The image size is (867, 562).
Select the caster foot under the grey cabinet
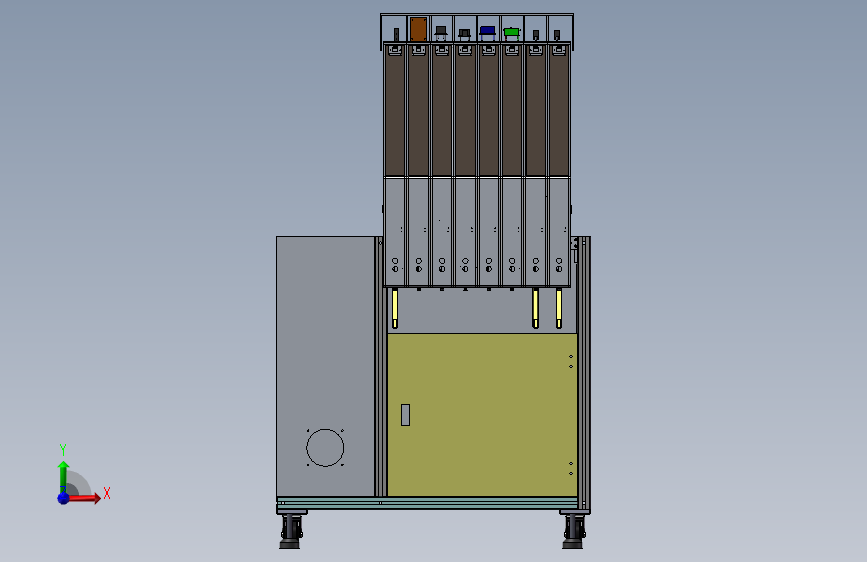291,532
